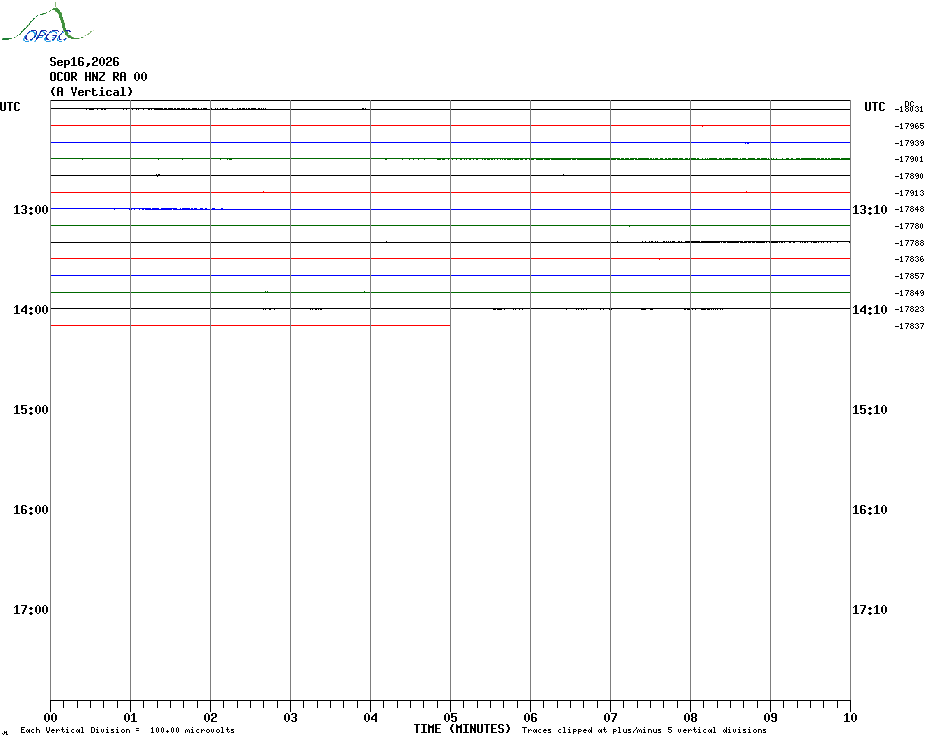Viewport: 930px width, 744px height.
Task: Click the UTC label at top right
Action: point(874,107)
